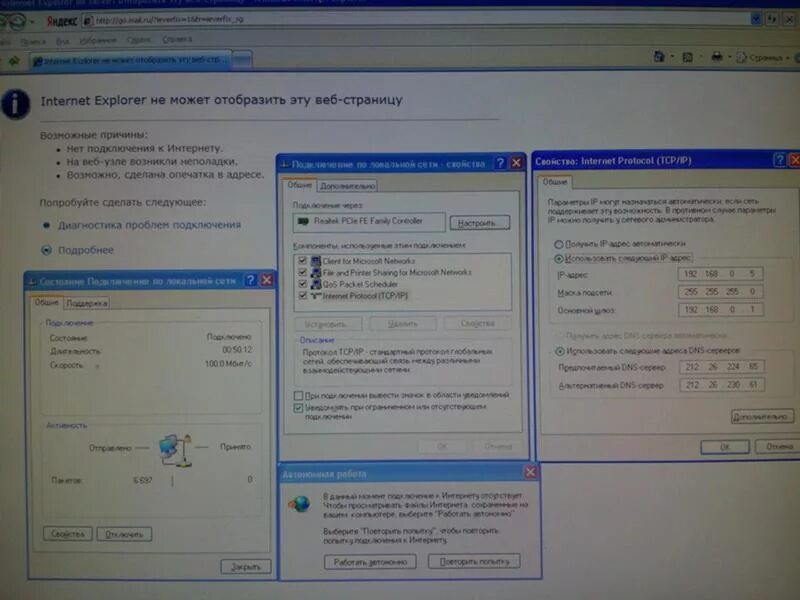Open the address bar dropdown arrow

[x=756, y=19]
